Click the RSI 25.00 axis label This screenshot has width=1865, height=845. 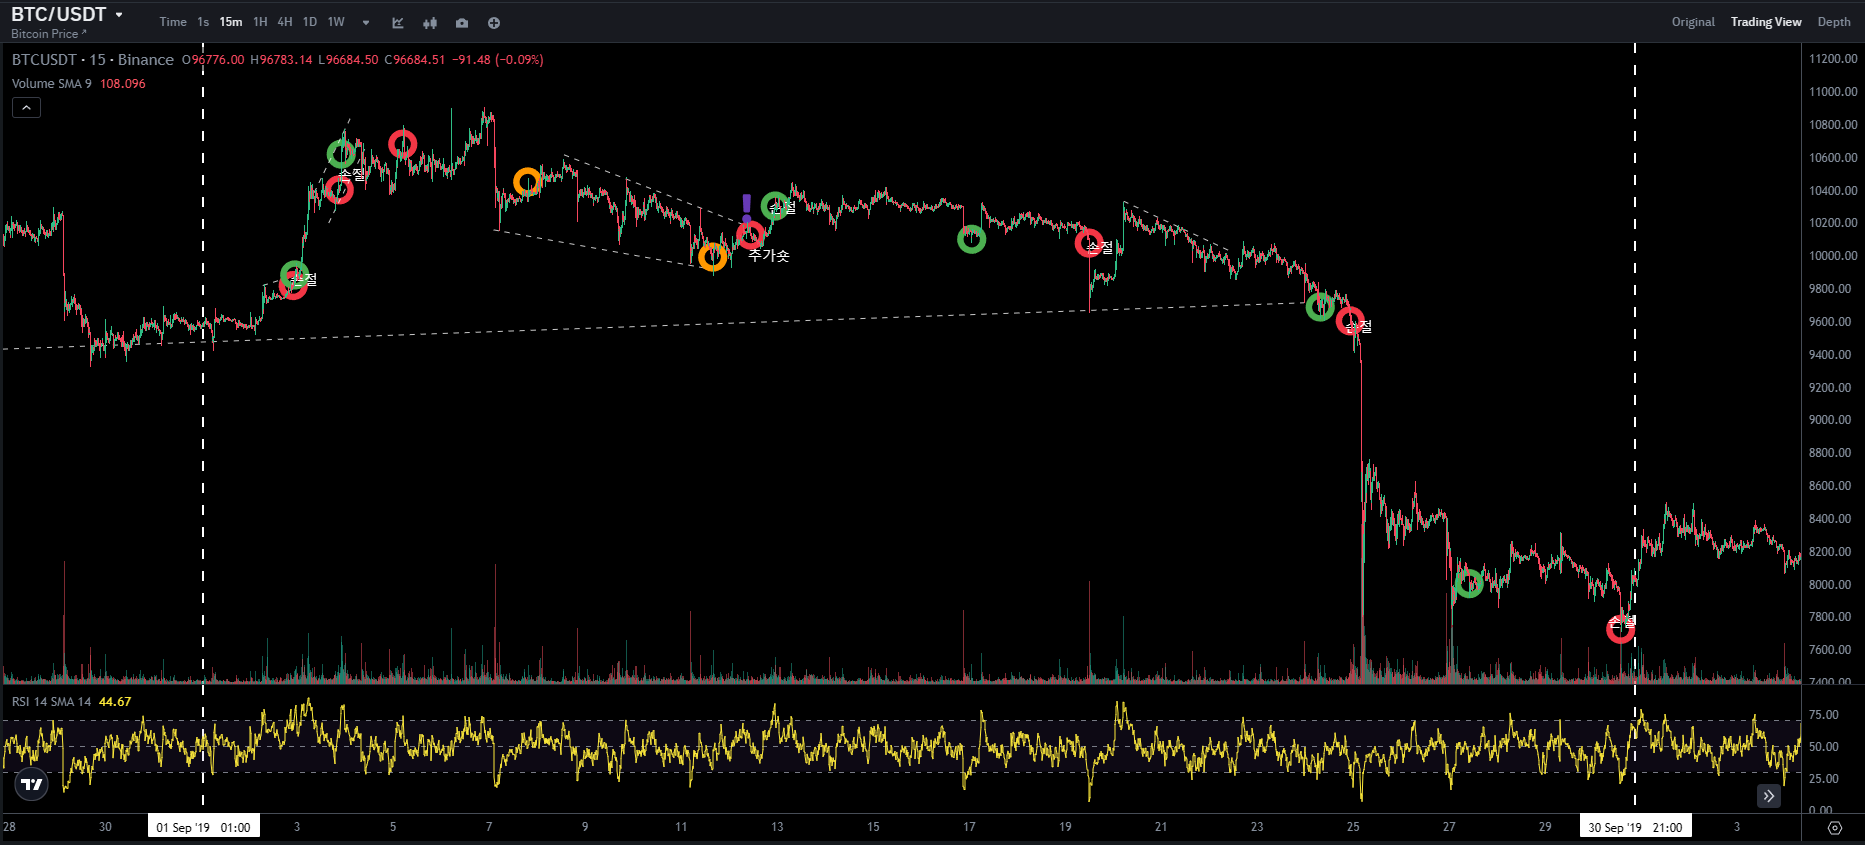1824,779
